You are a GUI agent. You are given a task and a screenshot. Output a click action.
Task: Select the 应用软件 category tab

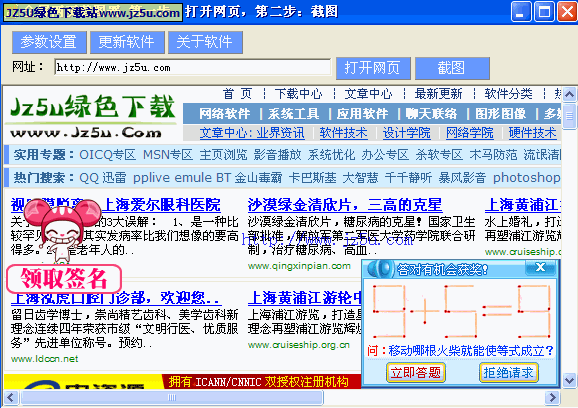coord(362,114)
